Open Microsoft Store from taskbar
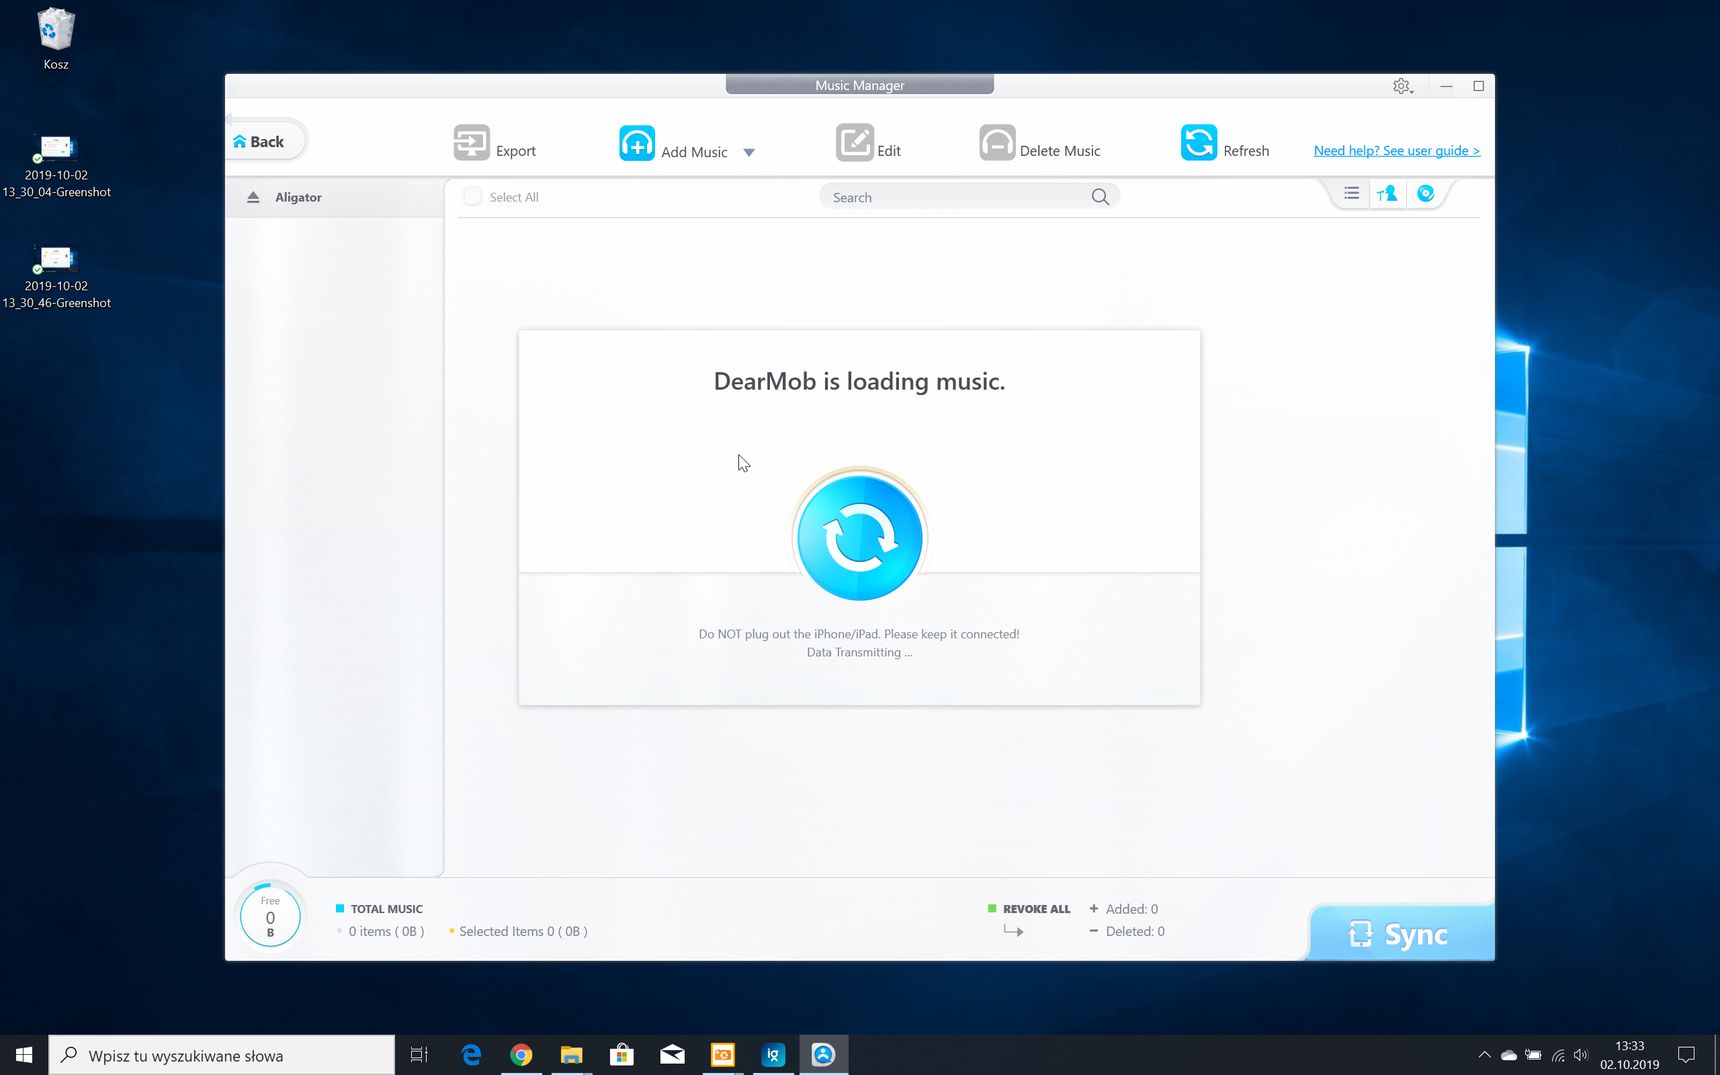Screen dimensions: 1720x1075 click(x=622, y=1055)
